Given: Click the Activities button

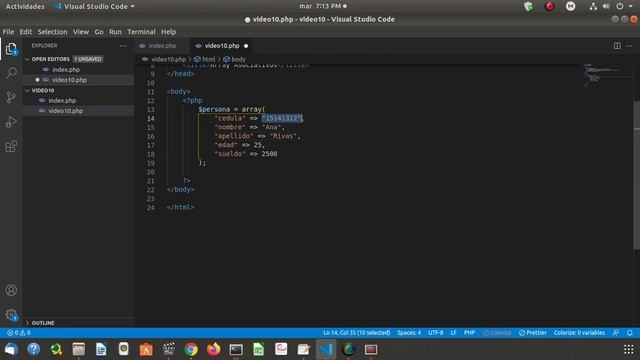Looking at the screenshot, I should [25, 7].
